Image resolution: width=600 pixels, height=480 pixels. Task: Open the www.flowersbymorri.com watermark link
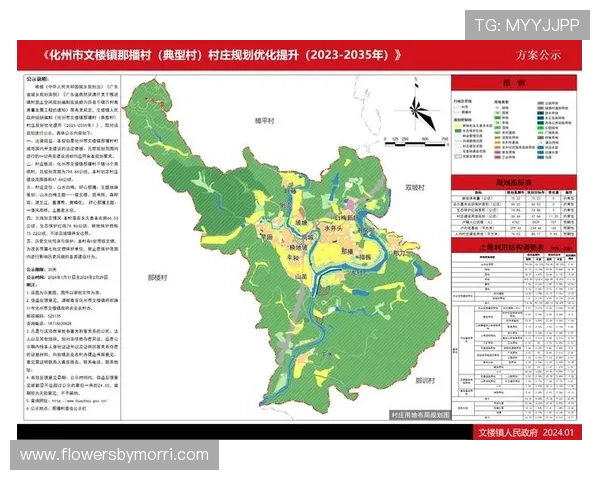point(115,455)
